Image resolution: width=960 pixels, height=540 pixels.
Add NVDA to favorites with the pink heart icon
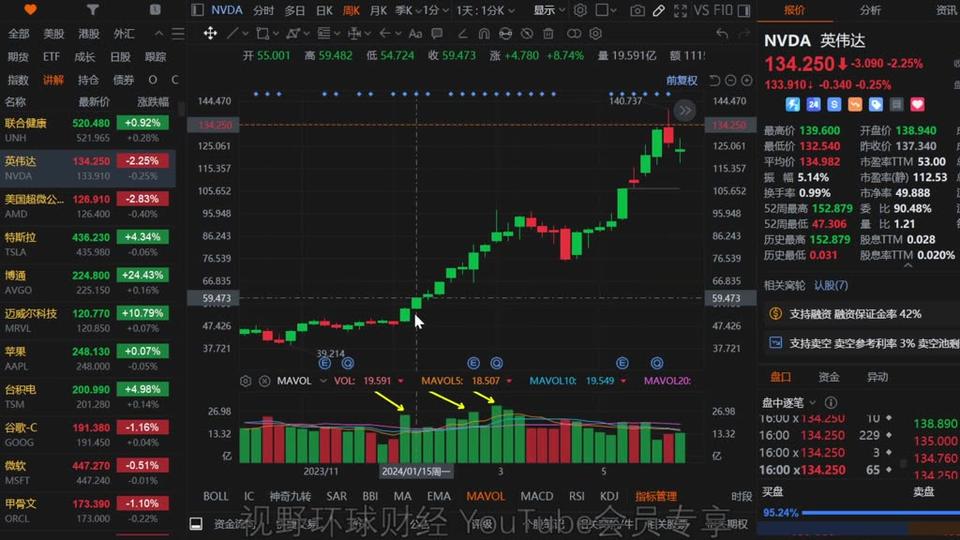917,105
